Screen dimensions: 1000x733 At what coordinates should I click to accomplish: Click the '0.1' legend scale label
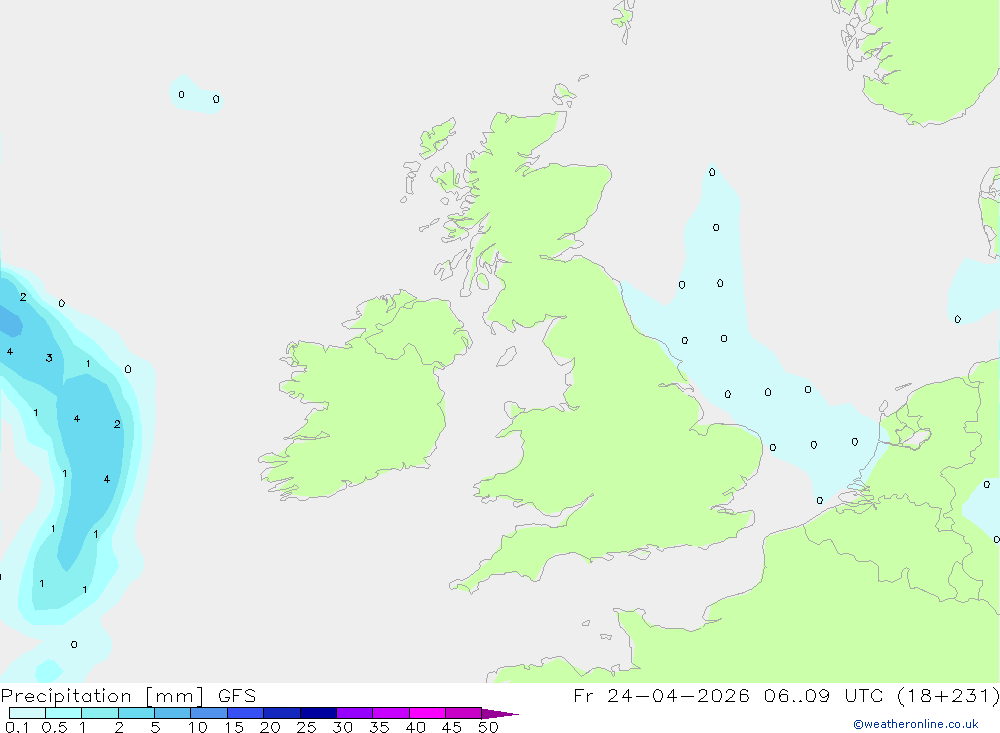(17, 727)
